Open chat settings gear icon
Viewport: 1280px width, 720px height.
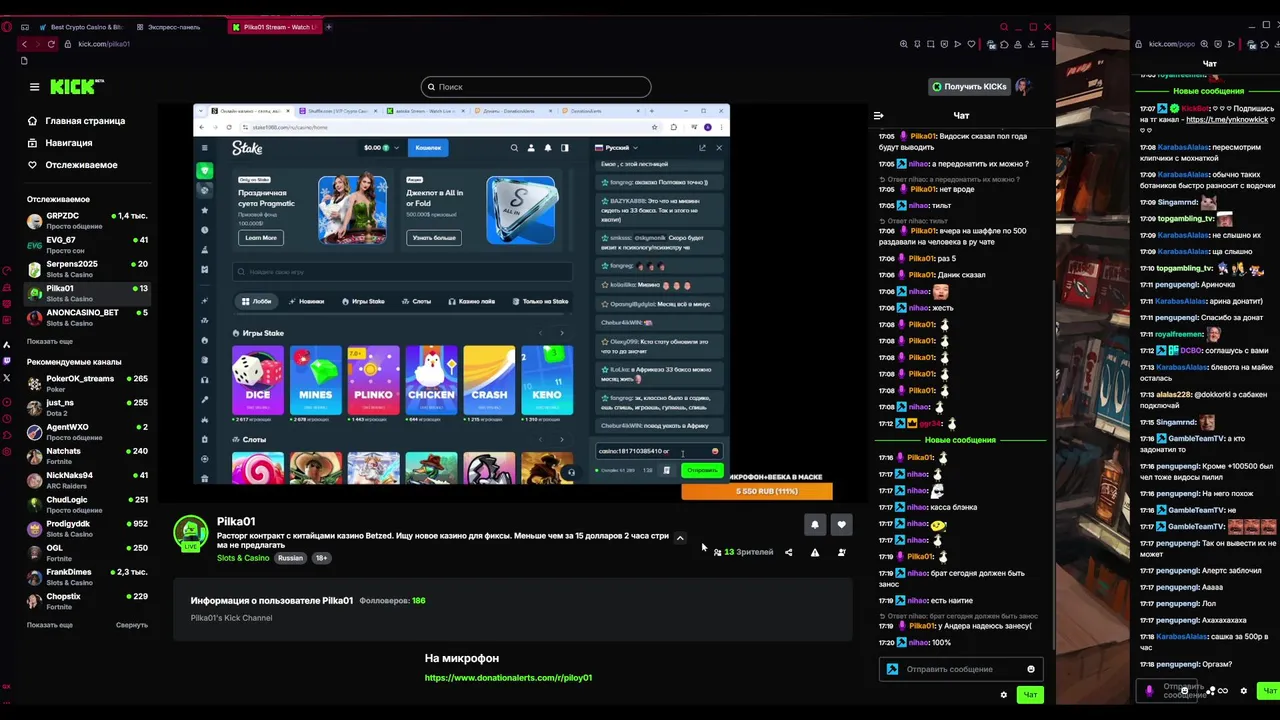(x=1004, y=695)
